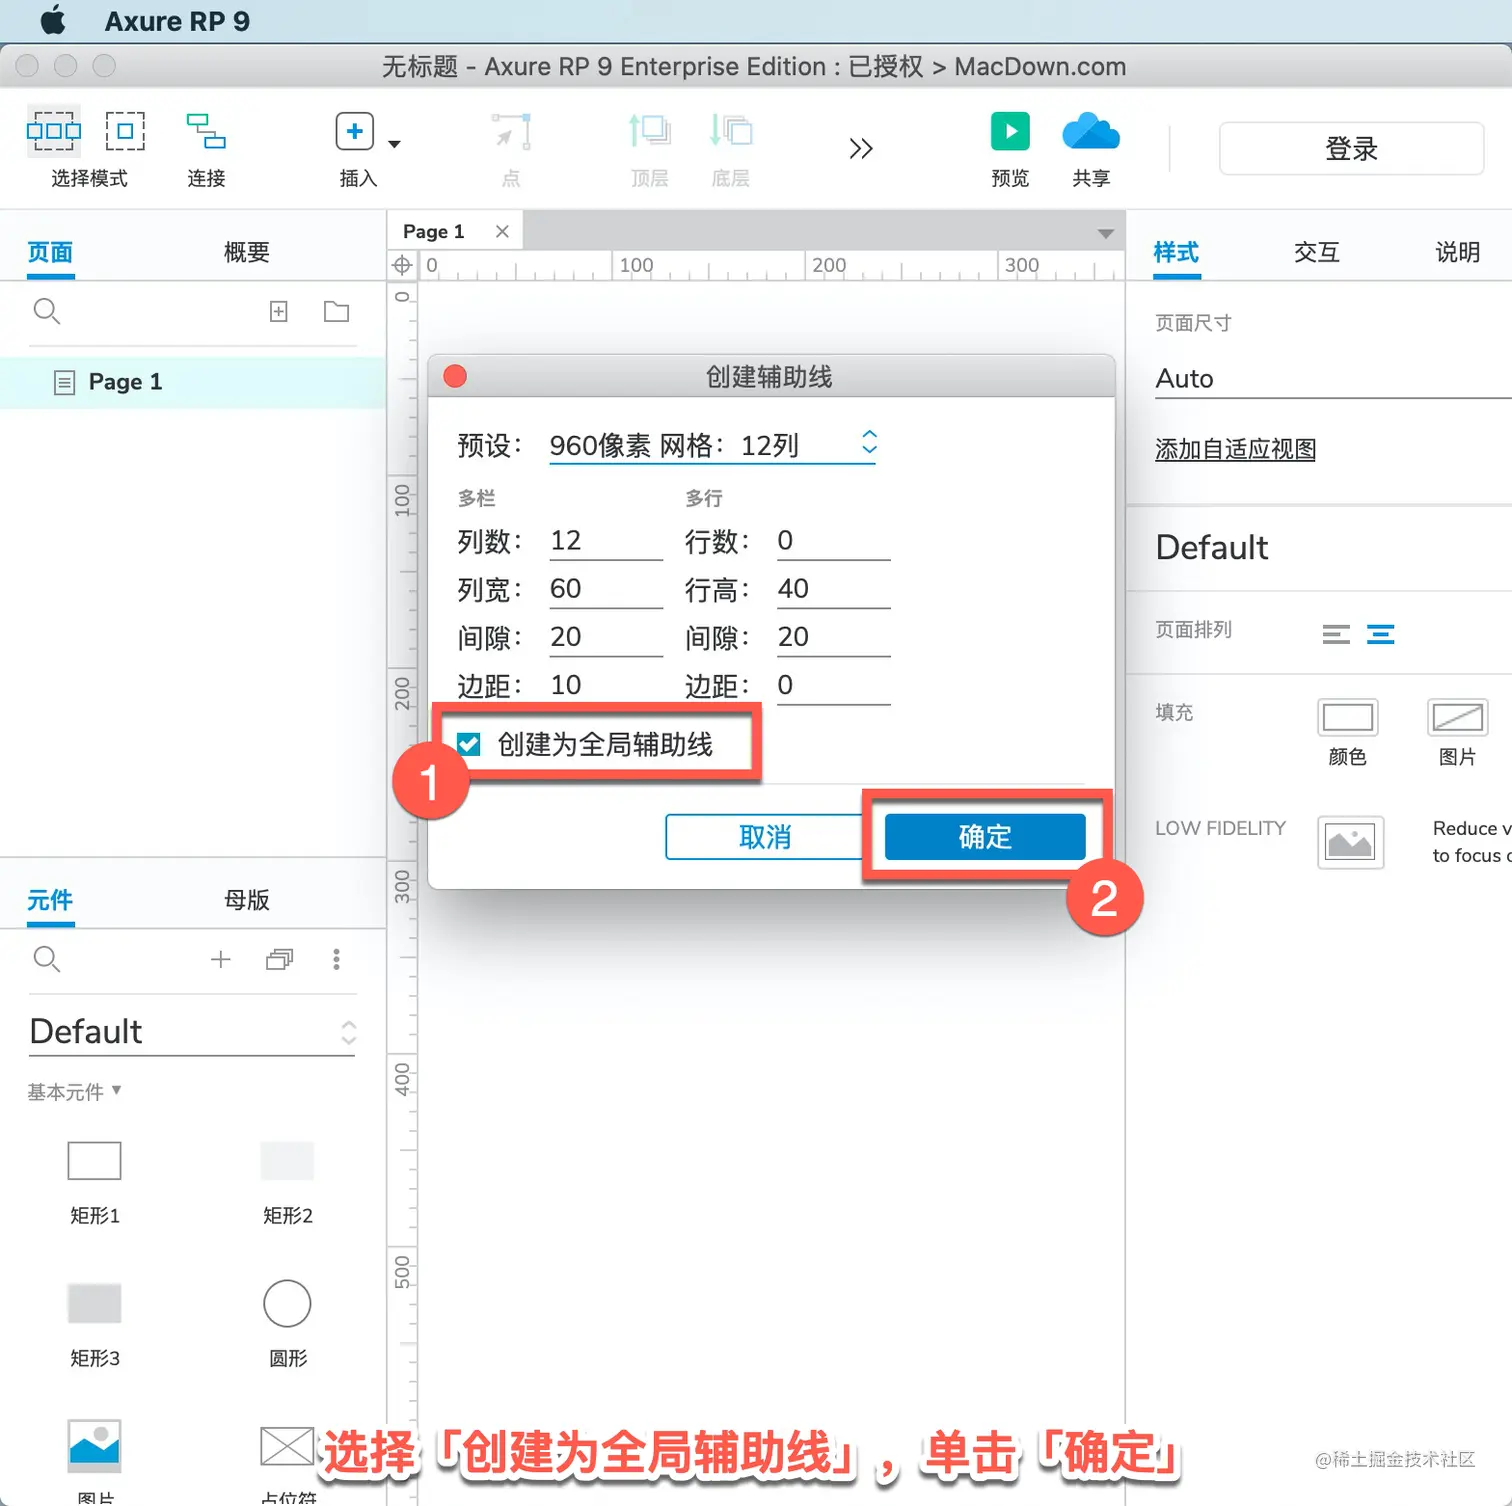
Task: Open the fill 颜色 color swatch
Action: click(x=1348, y=718)
